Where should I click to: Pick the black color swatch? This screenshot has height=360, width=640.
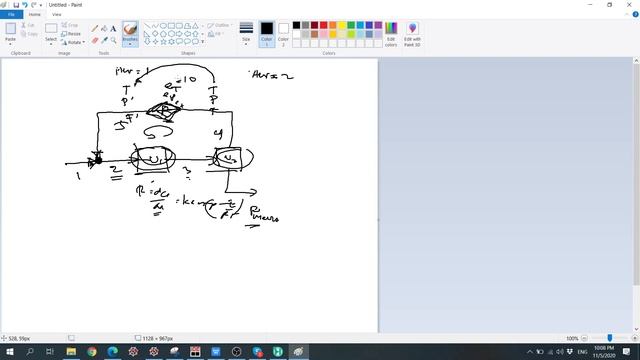coord(296,25)
